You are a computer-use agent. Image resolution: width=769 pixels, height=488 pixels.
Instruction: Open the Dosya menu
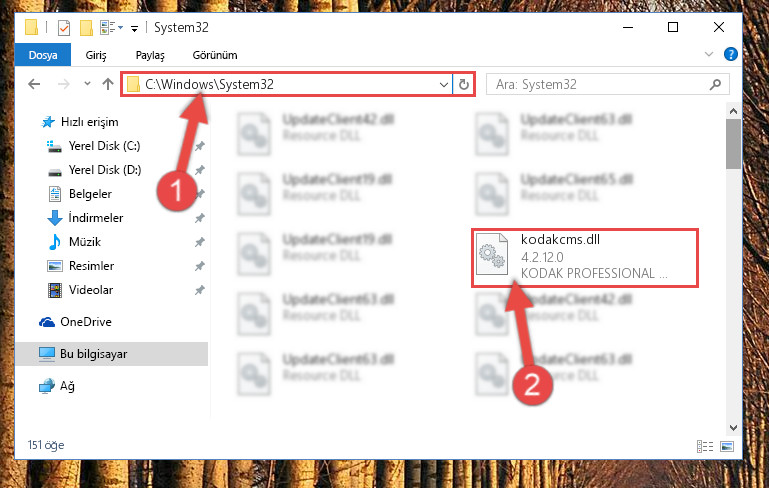point(43,55)
